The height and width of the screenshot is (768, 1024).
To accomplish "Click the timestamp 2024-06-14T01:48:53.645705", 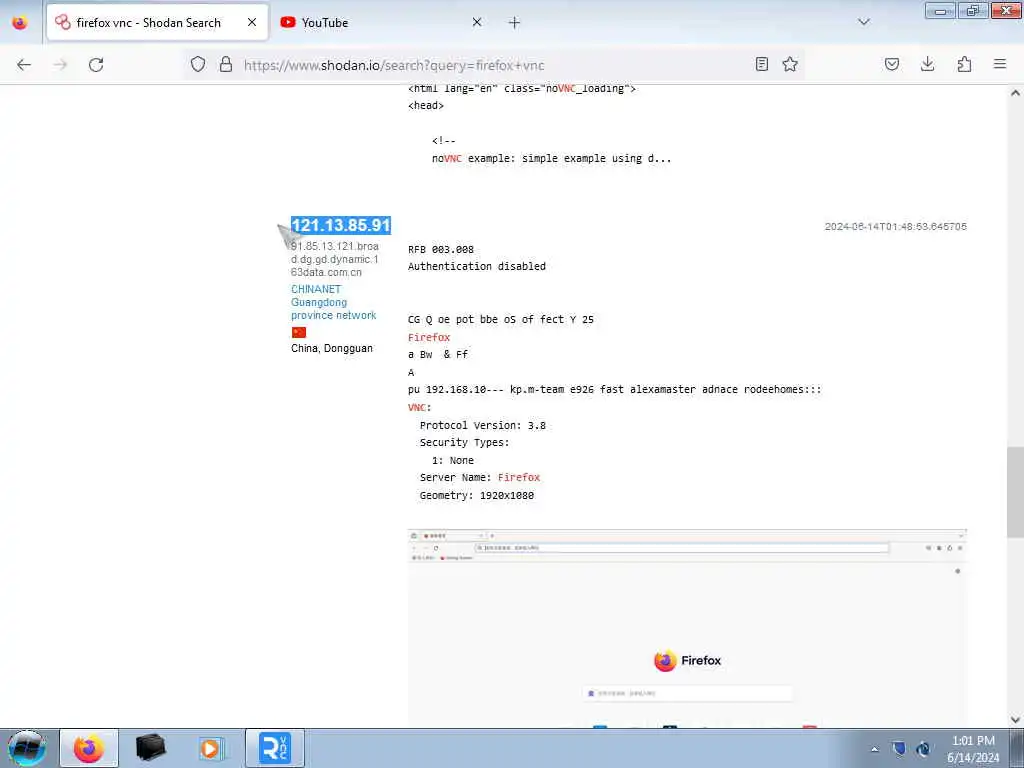I will 895,227.
